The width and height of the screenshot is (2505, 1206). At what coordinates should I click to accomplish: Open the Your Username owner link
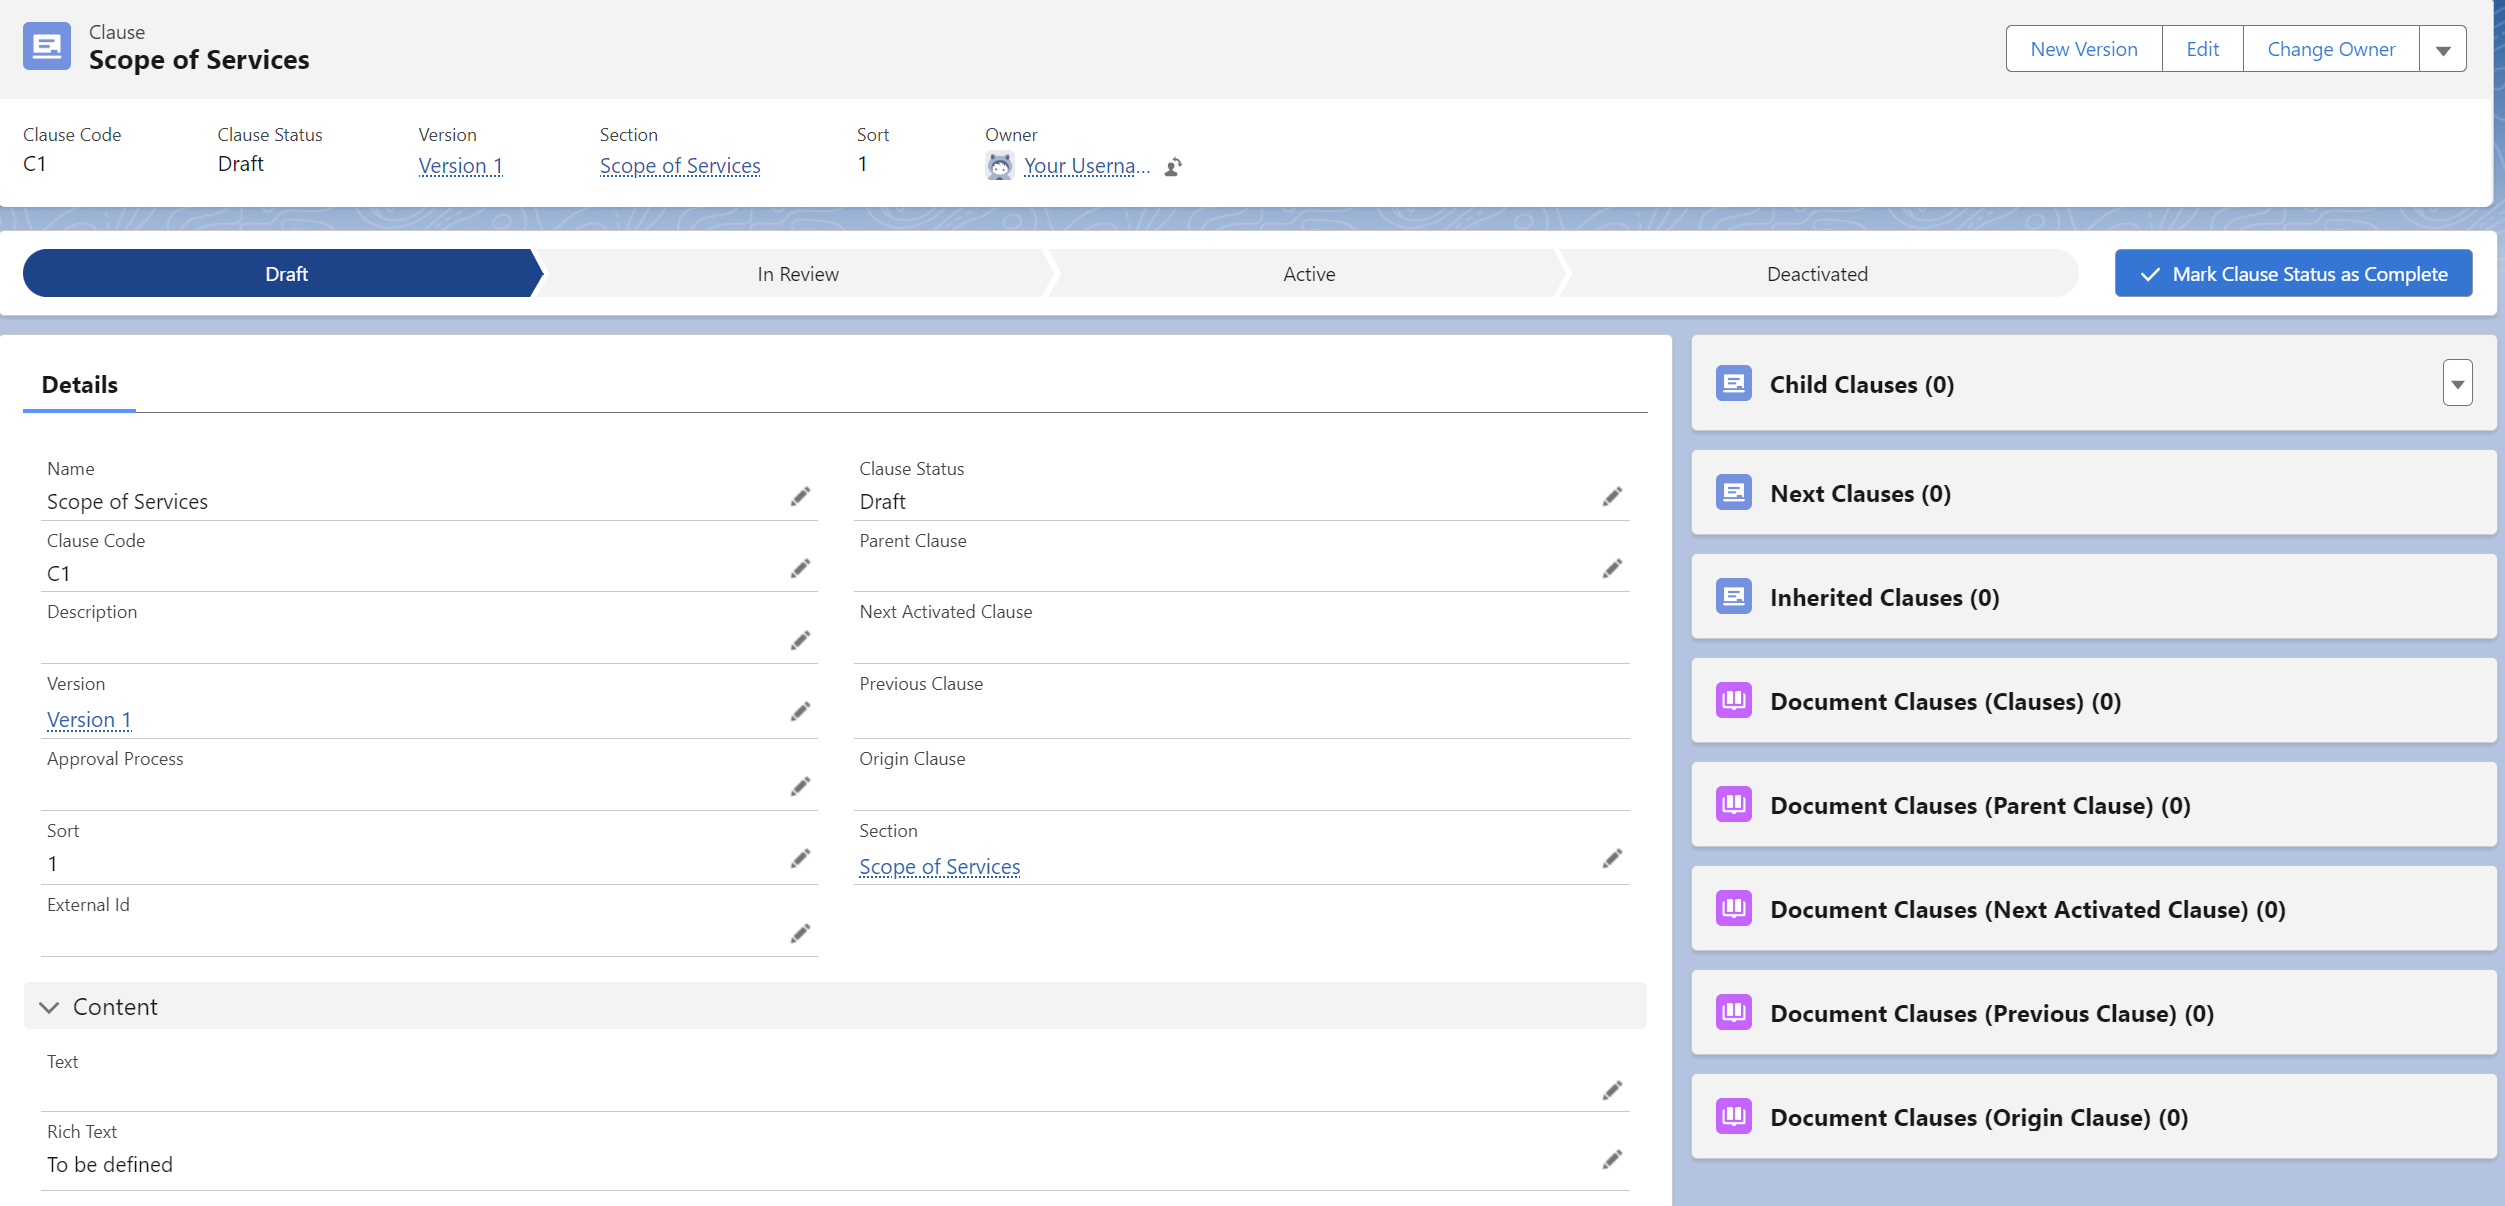[1086, 166]
